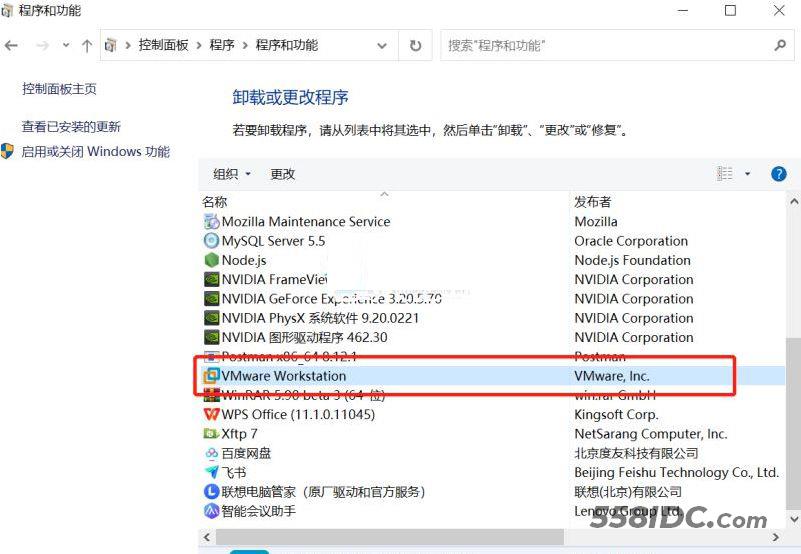Select the Node.js program name
Viewport: 801px width, 554px height.
(x=244, y=261)
